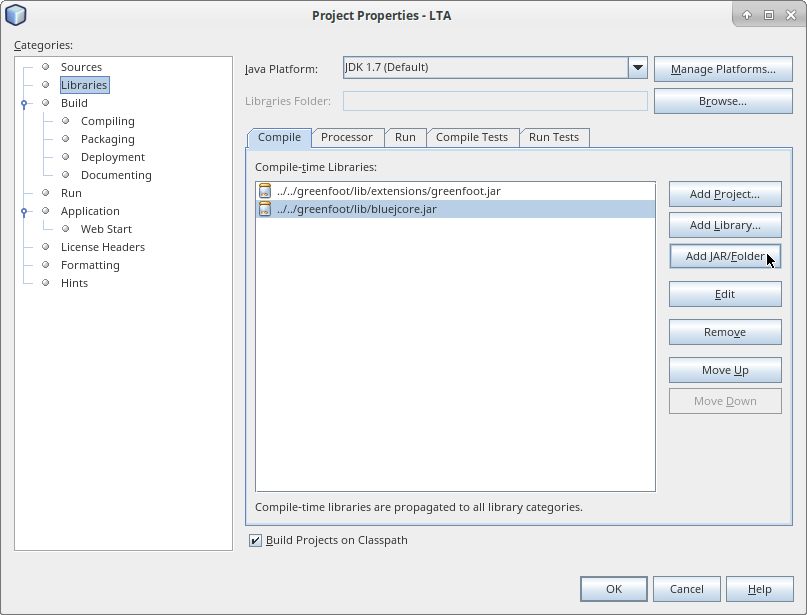This screenshot has height=615, width=807.
Task: Remove the selected library
Action: [724, 332]
